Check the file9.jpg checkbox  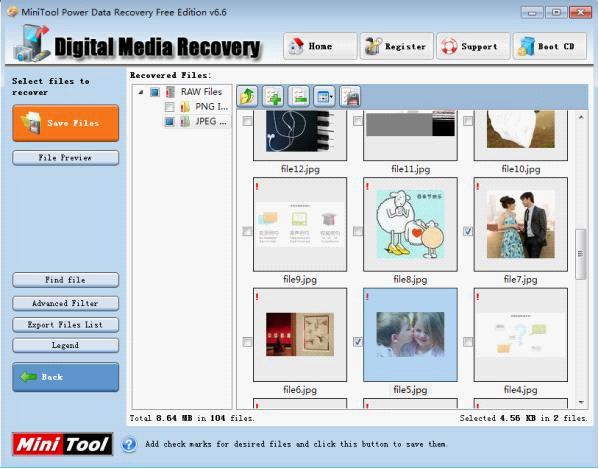(x=247, y=231)
